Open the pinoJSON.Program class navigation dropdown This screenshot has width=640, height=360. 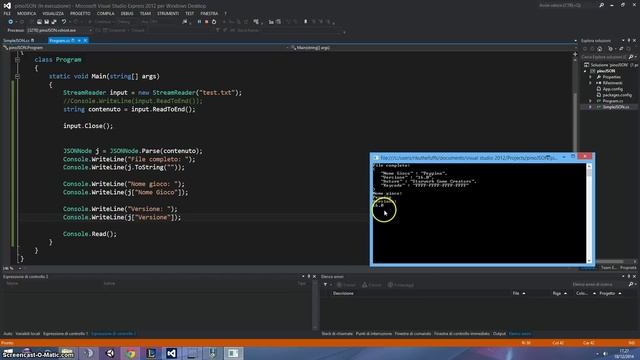click(x=145, y=48)
